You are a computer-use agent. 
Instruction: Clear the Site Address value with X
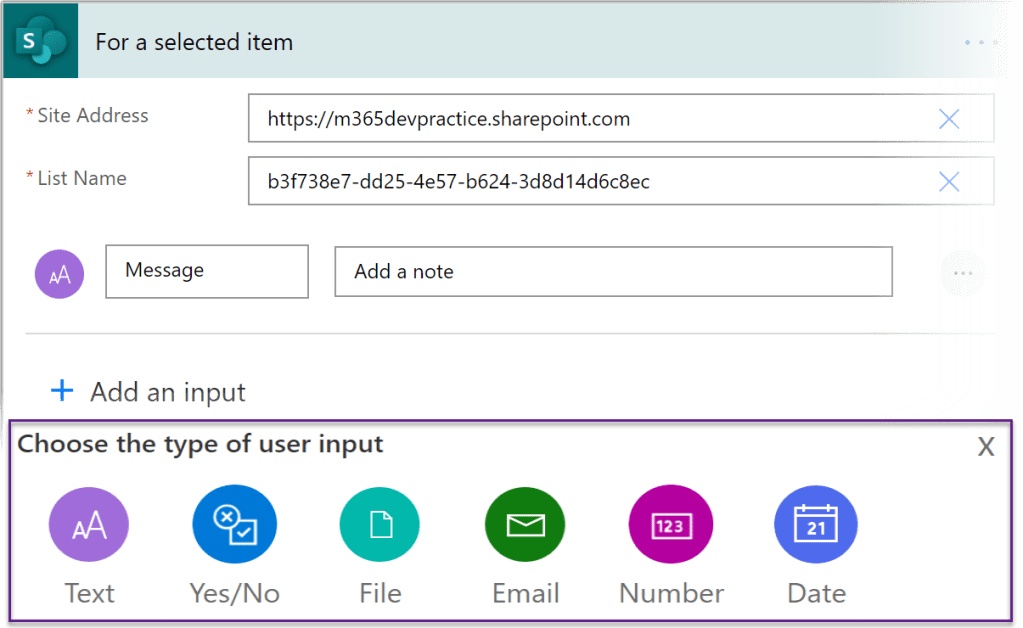(949, 120)
